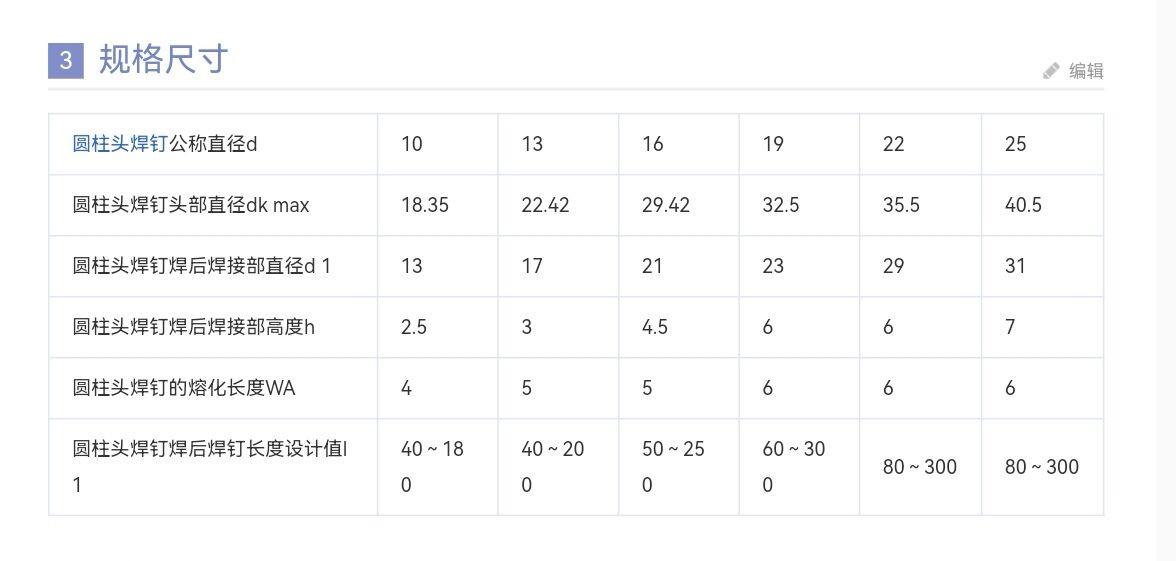Screen dimensions: 1176x561
Task: Click the 32.5 head diameter cell
Action: point(782,205)
